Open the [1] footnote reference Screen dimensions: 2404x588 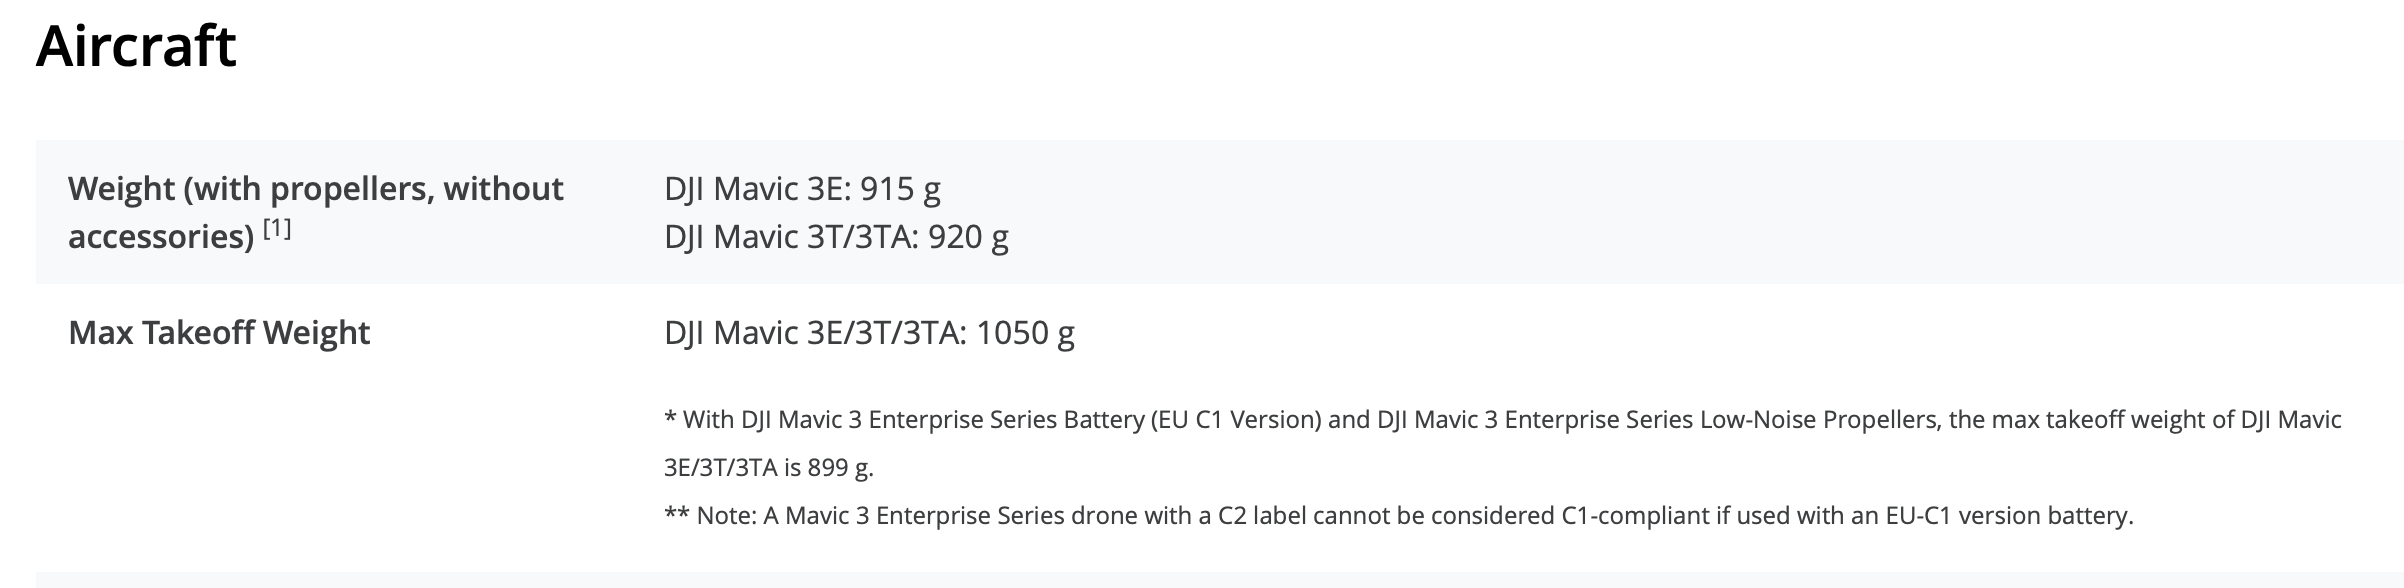277,229
